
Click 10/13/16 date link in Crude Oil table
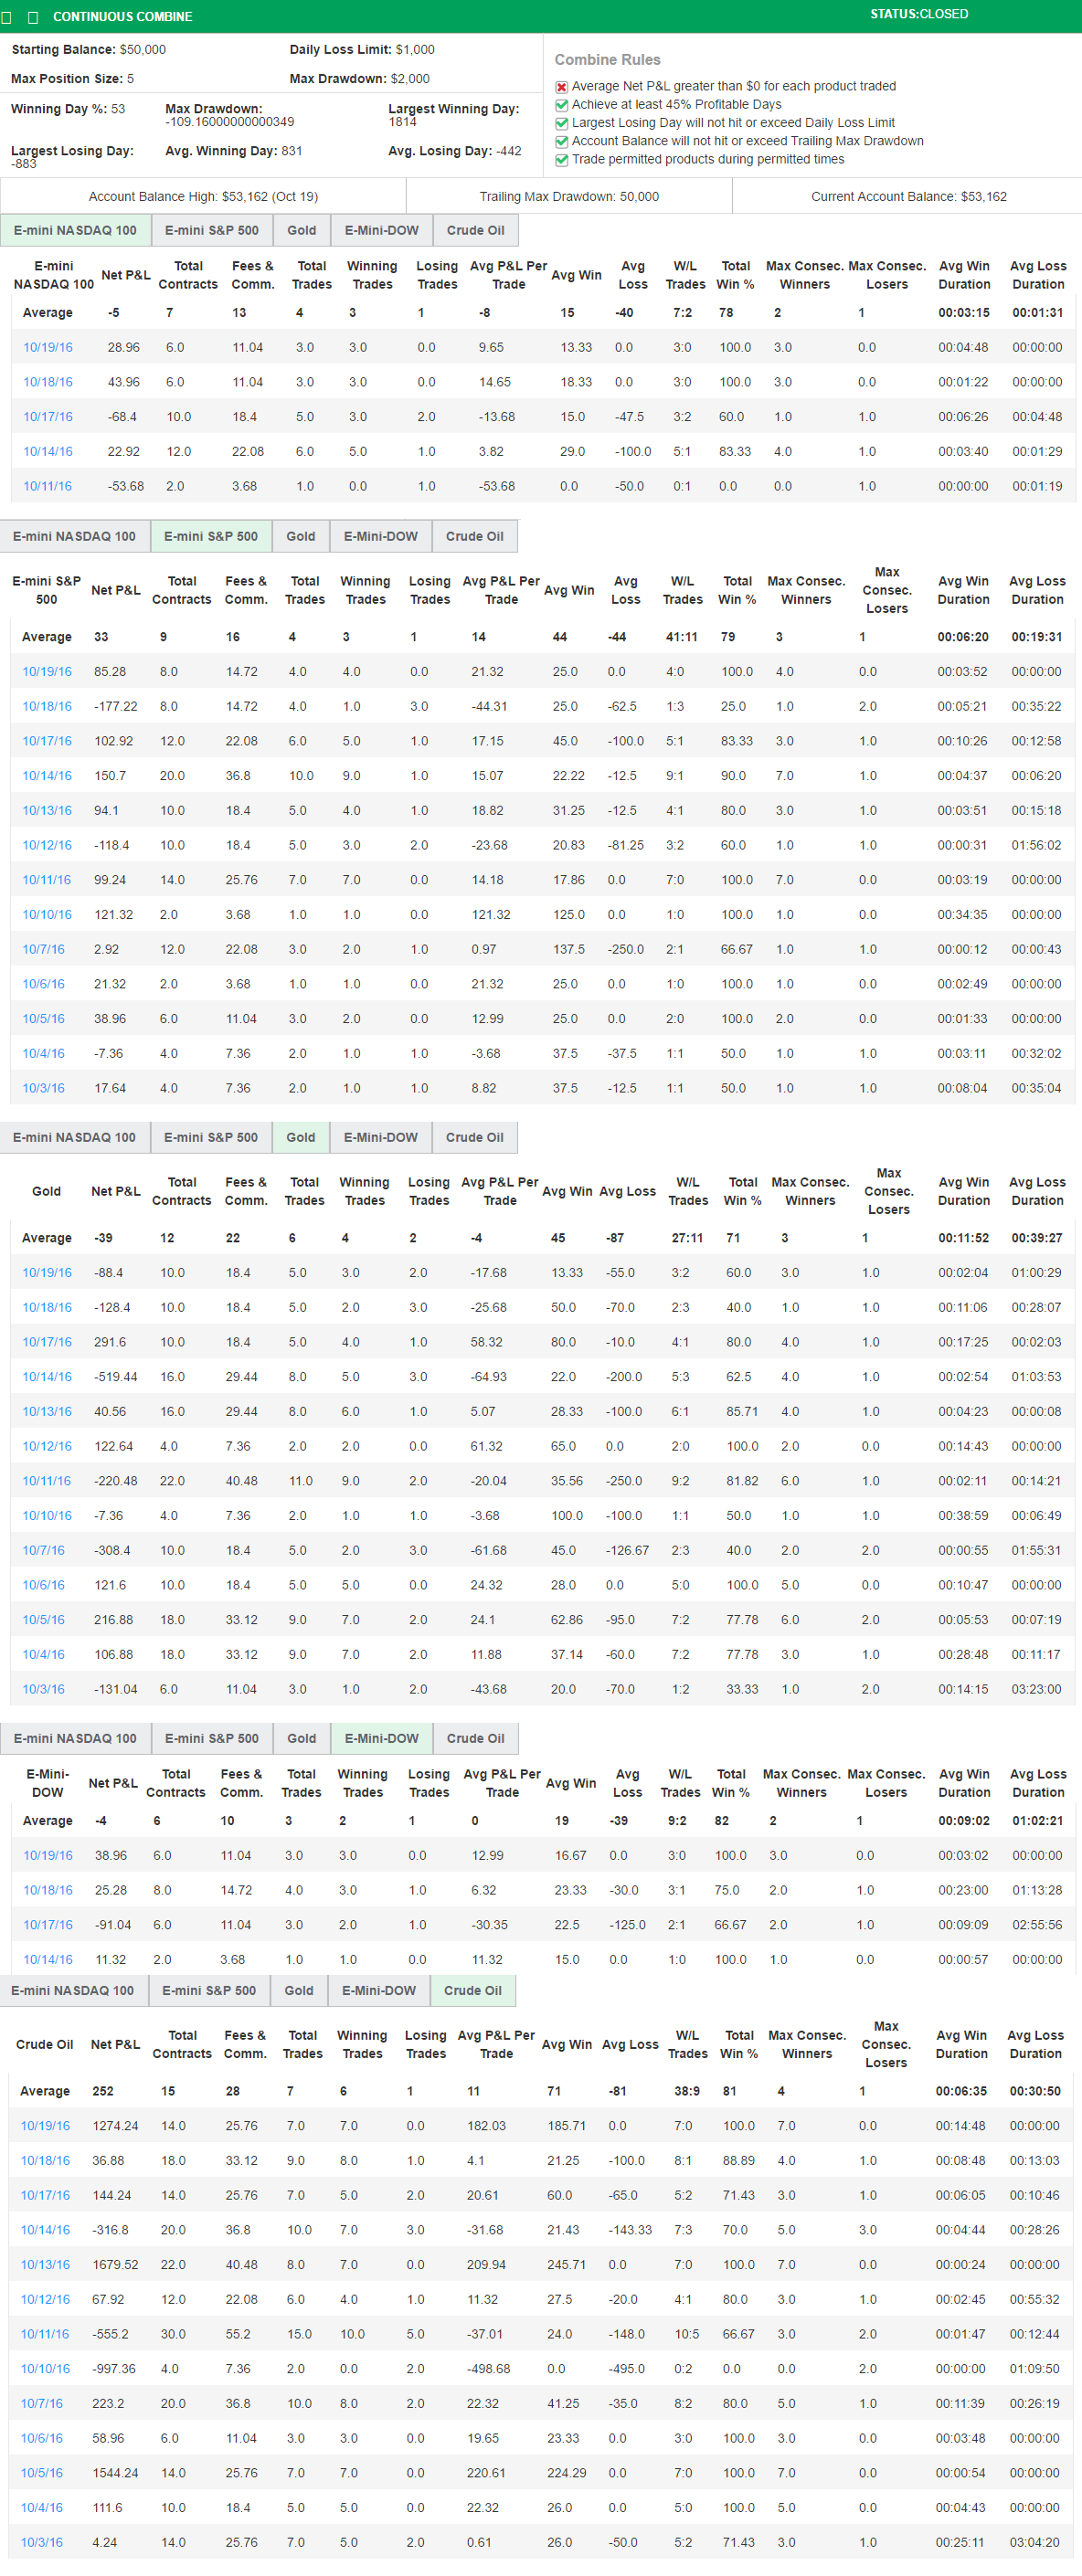click(x=45, y=2265)
